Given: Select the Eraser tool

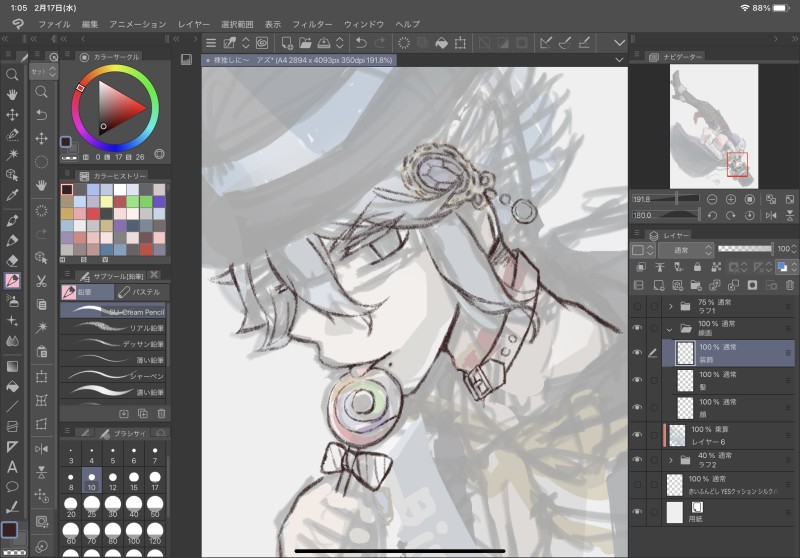Looking at the screenshot, I should tap(12, 261).
